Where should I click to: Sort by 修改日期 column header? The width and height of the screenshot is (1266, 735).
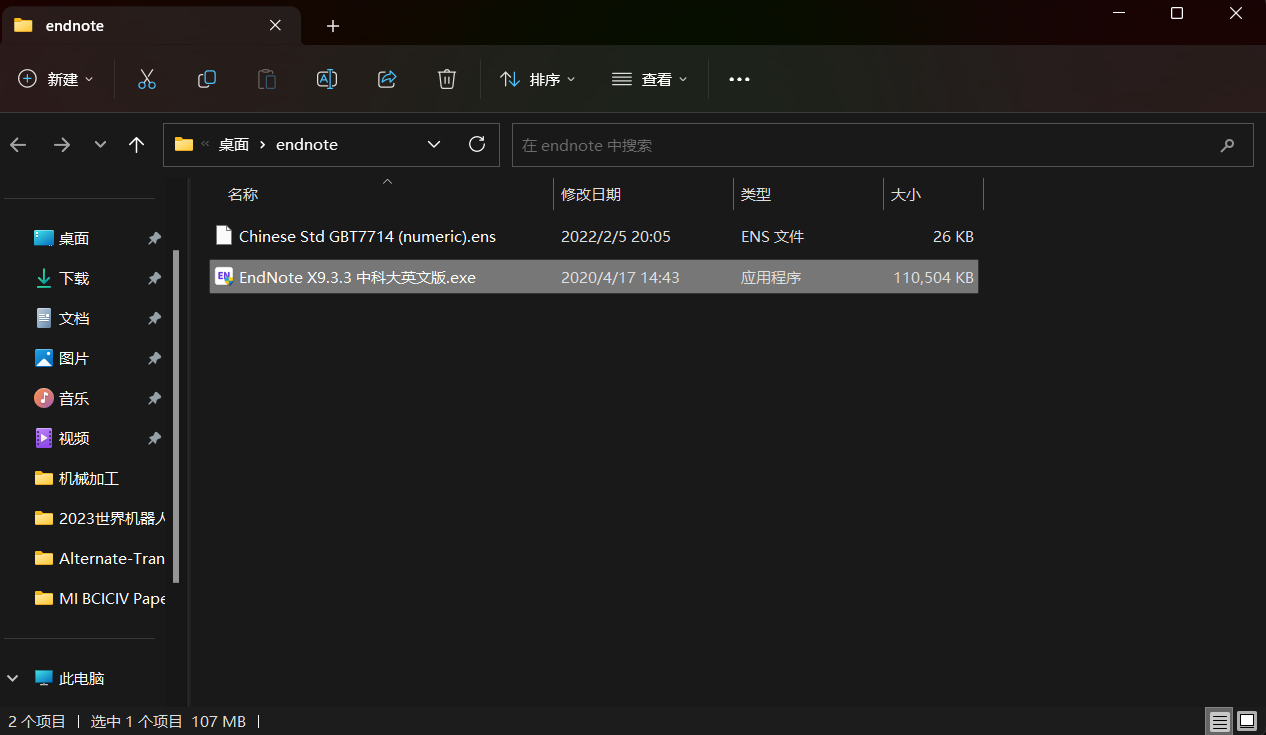(x=591, y=195)
